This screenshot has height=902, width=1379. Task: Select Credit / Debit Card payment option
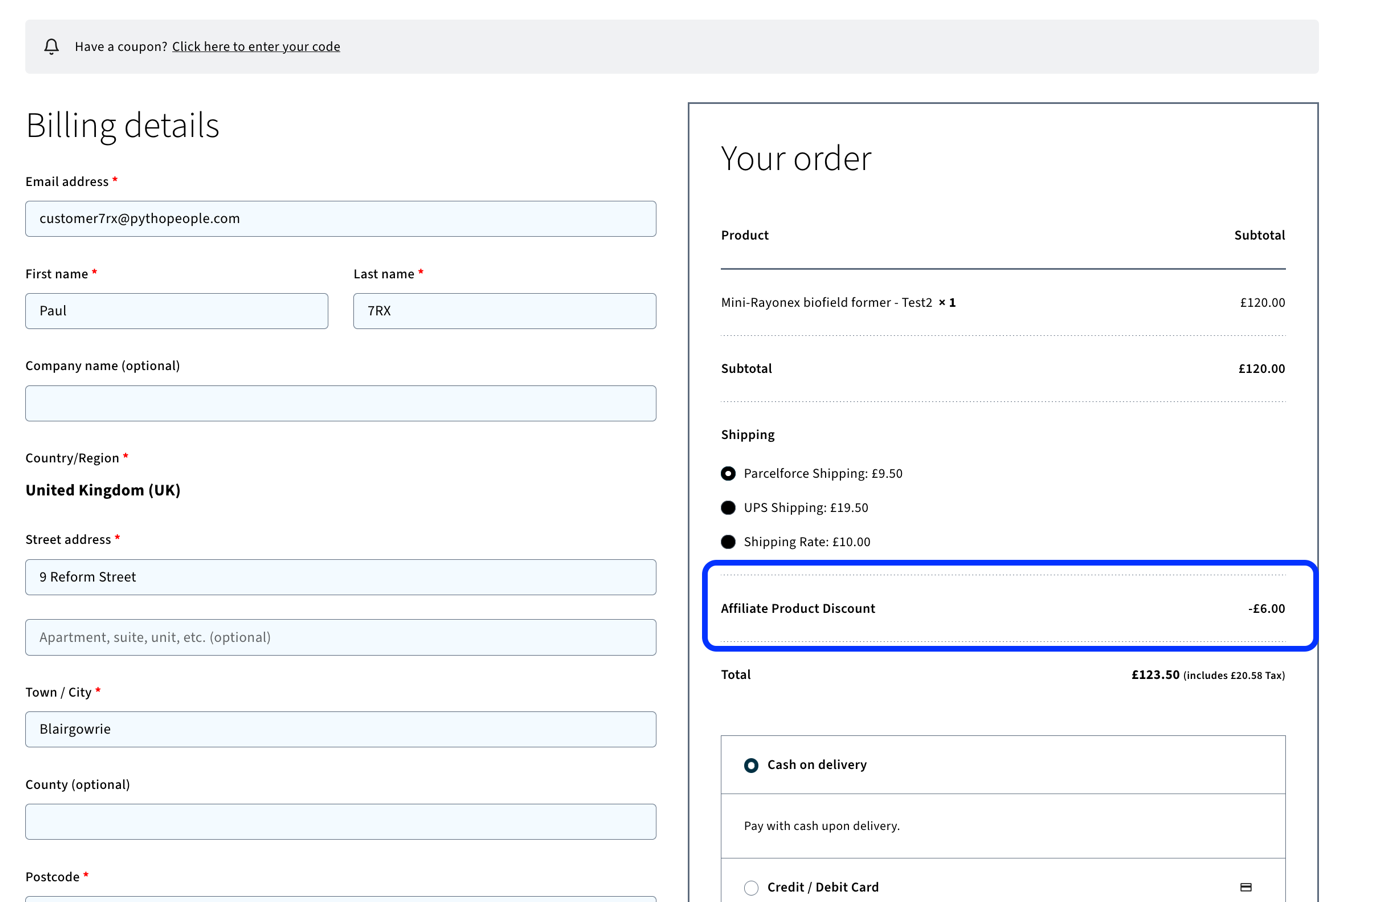[751, 887]
